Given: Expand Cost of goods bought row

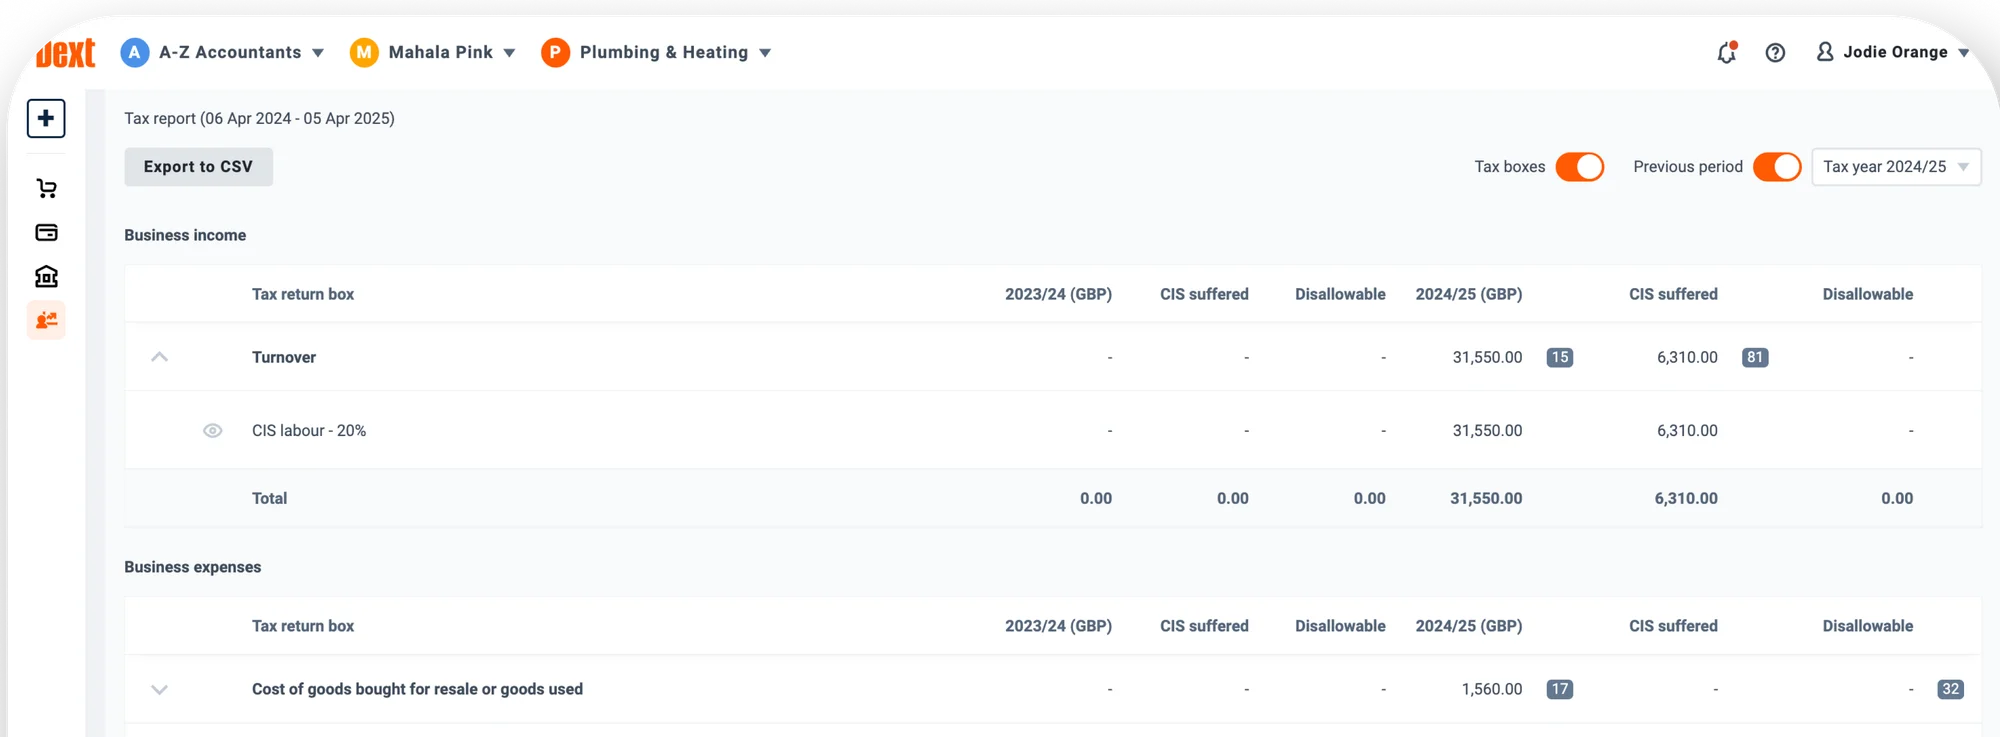Looking at the screenshot, I should 159,689.
